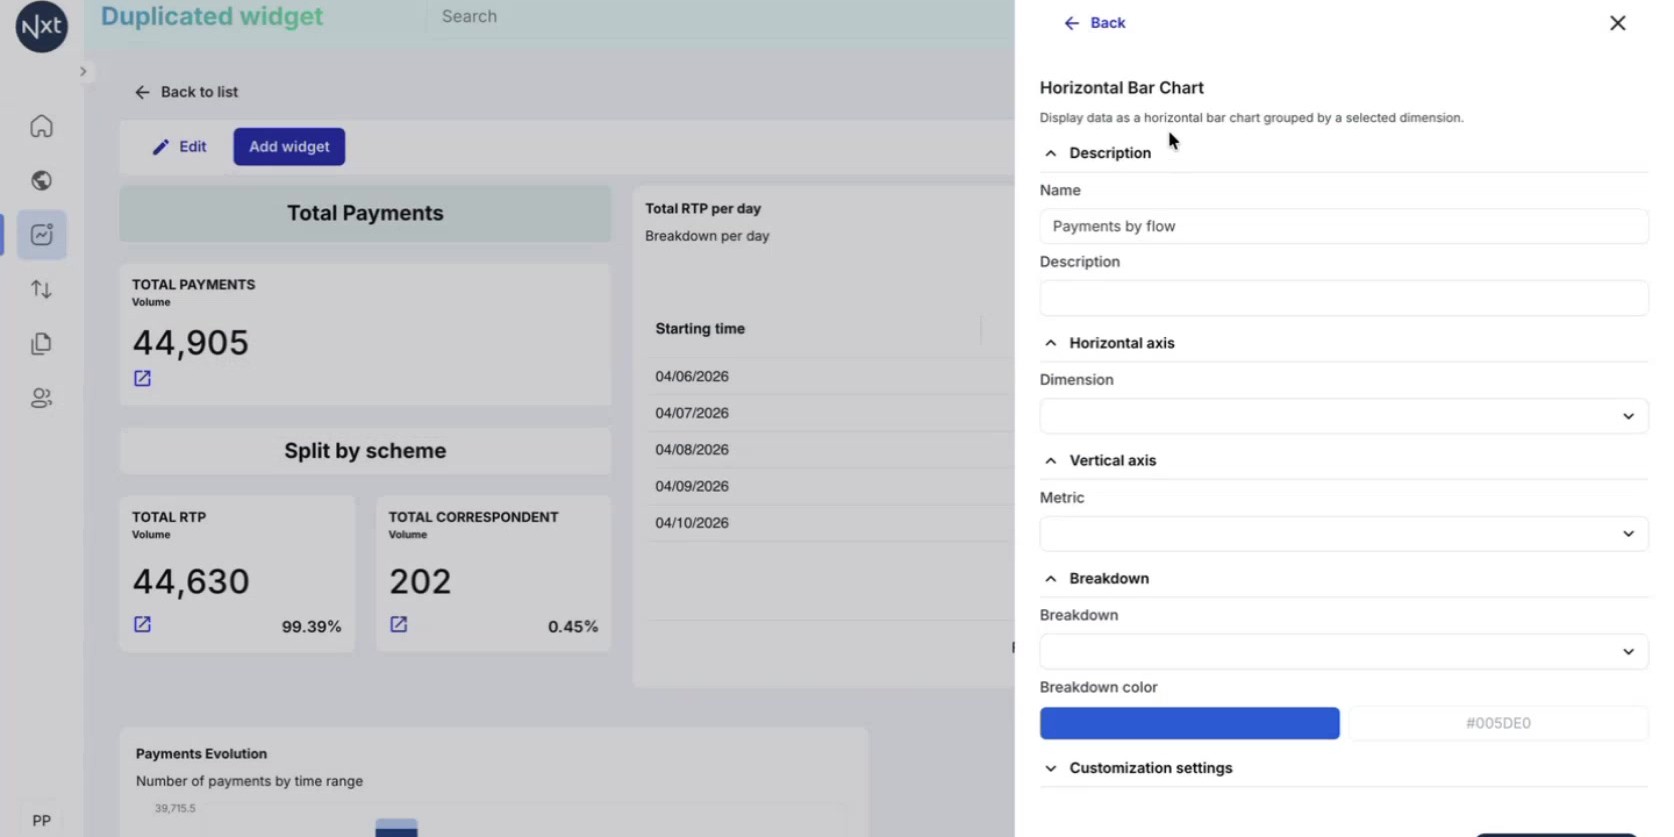Select the 04/08/2026 row
This screenshot has width=1674, height=837.
tap(830, 450)
